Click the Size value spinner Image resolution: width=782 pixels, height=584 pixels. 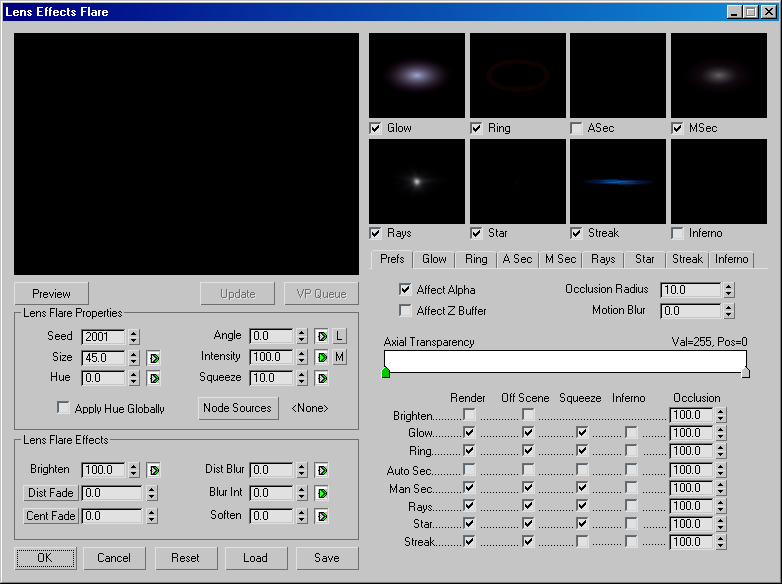click(x=133, y=358)
